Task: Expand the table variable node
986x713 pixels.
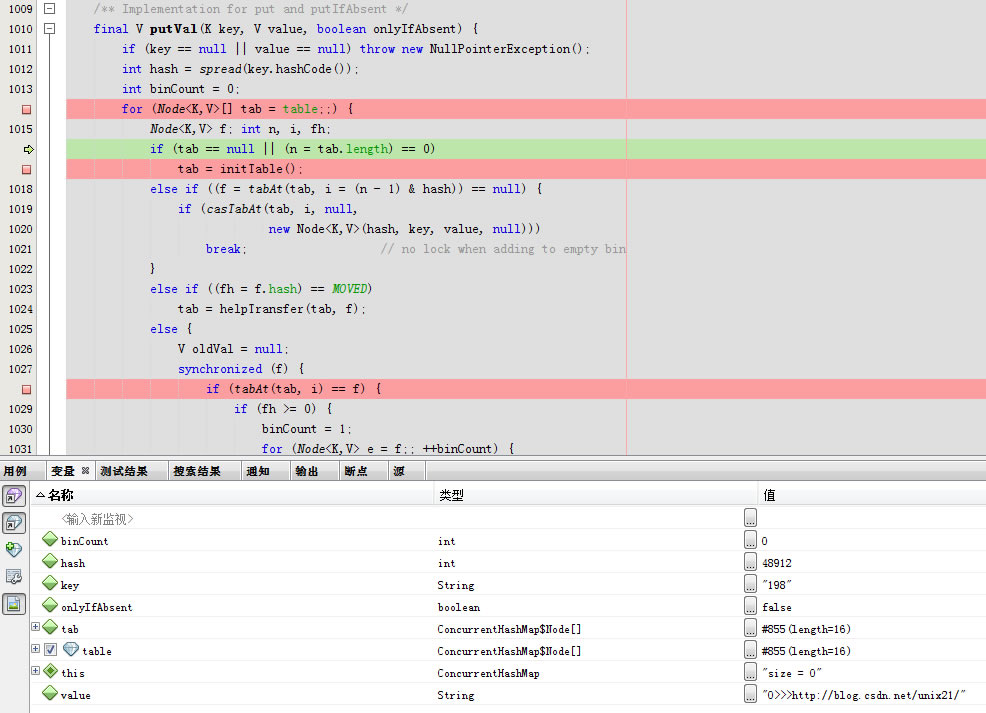Action: tap(36, 649)
